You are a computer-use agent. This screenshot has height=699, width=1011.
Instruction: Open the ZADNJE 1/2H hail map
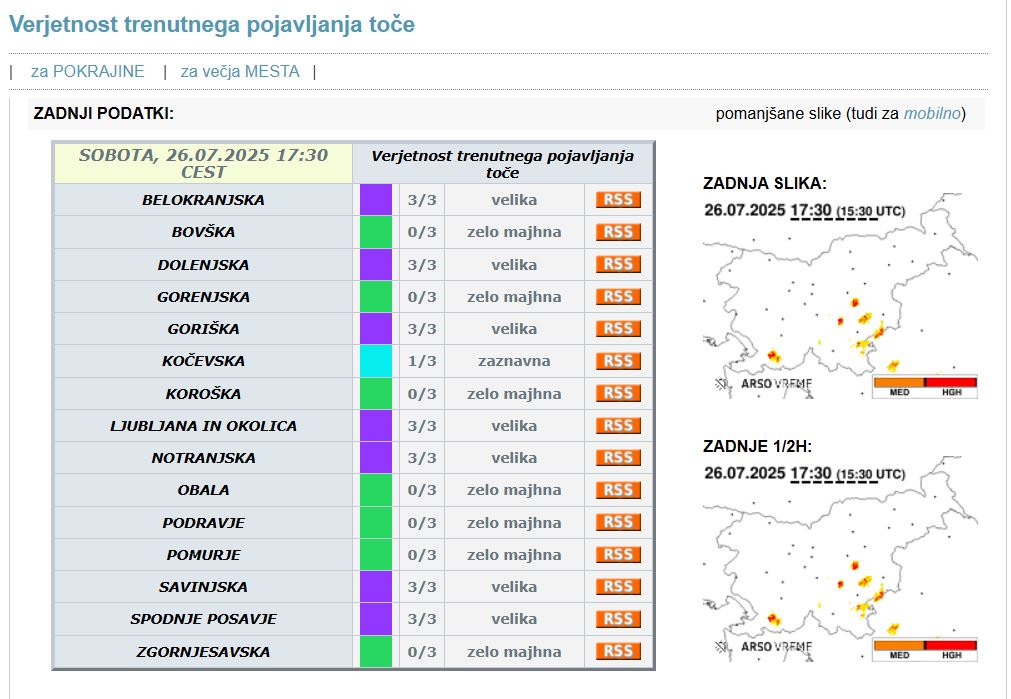[x=840, y=572]
